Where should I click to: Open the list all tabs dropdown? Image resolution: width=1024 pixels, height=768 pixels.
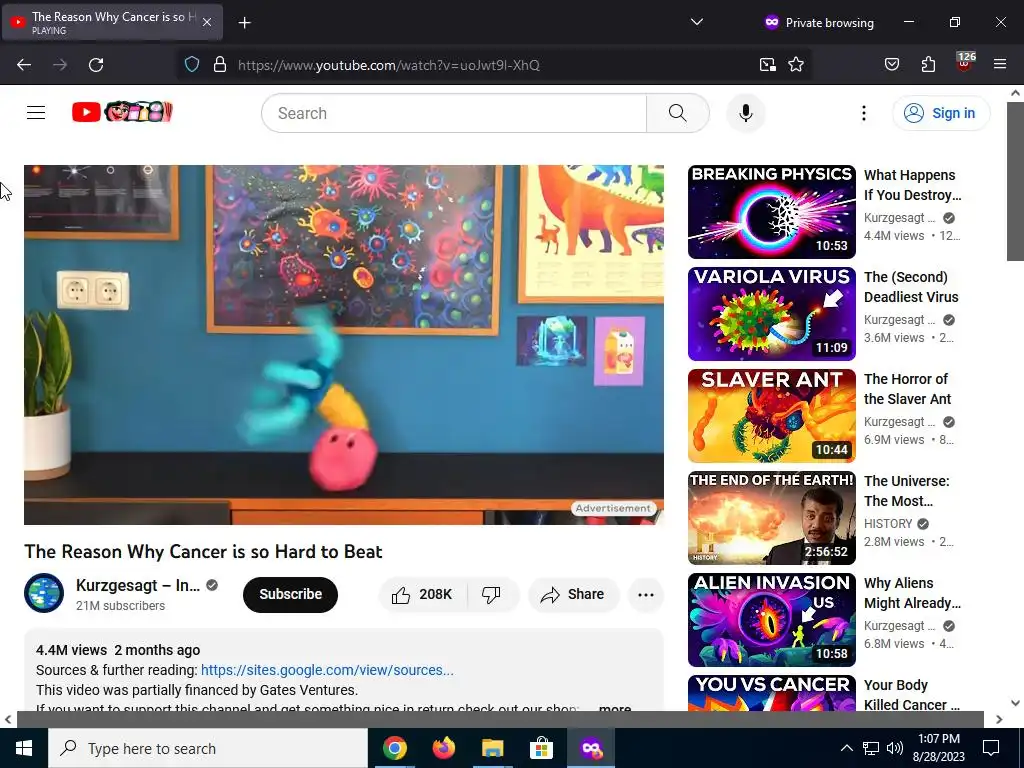697,22
